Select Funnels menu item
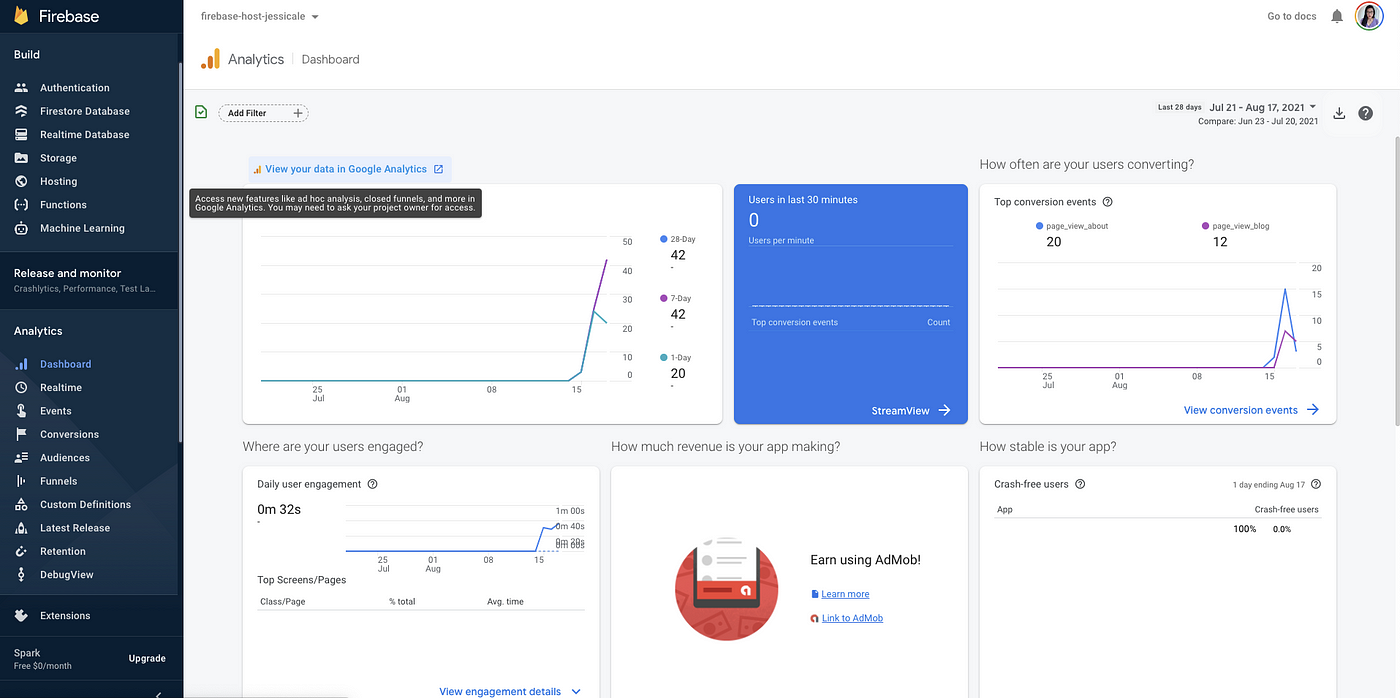The width and height of the screenshot is (1400, 698). (x=58, y=481)
